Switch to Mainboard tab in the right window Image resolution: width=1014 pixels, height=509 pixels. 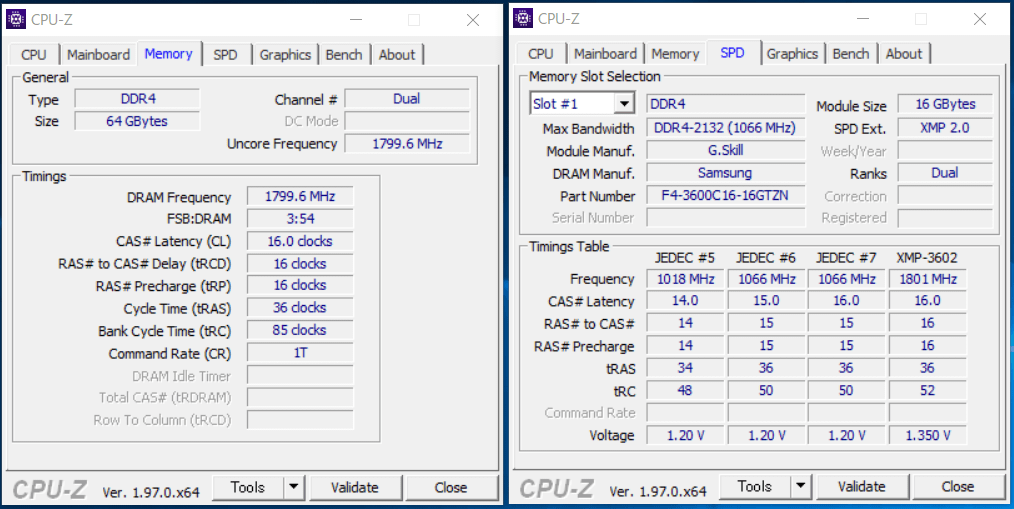[x=605, y=54]
